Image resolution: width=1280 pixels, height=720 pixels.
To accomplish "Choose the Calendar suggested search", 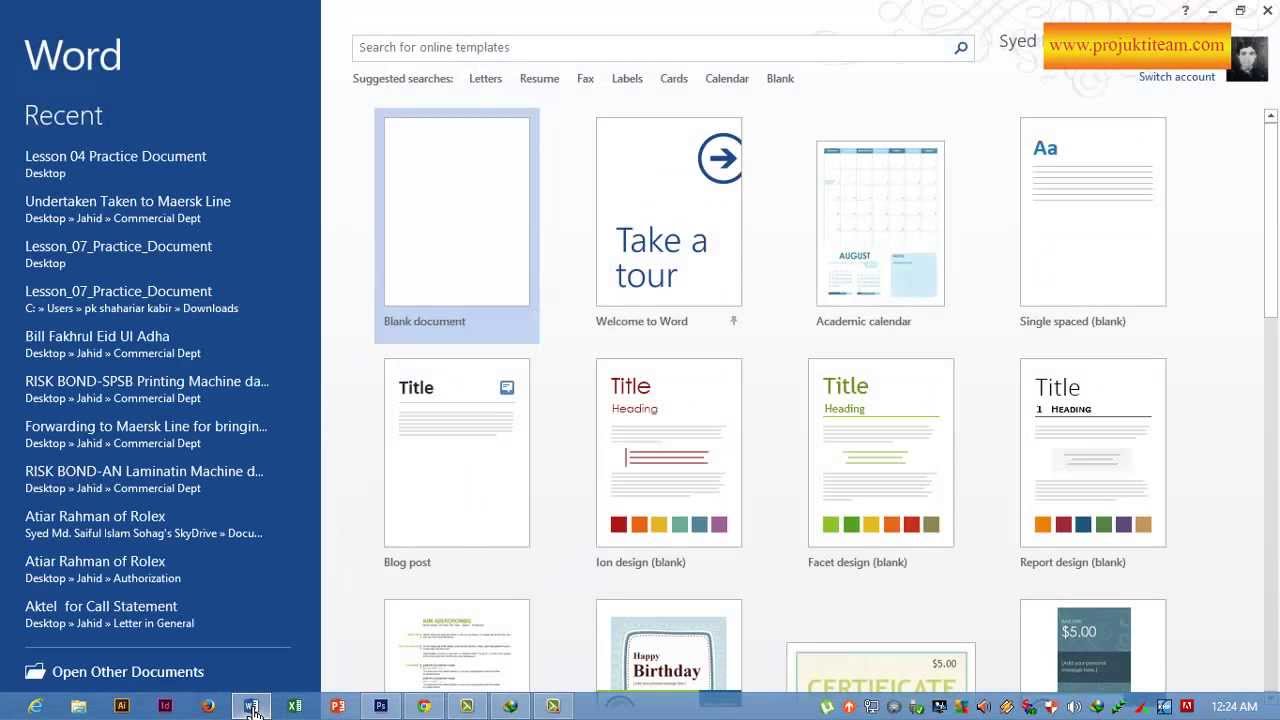I will click(726, 78).
